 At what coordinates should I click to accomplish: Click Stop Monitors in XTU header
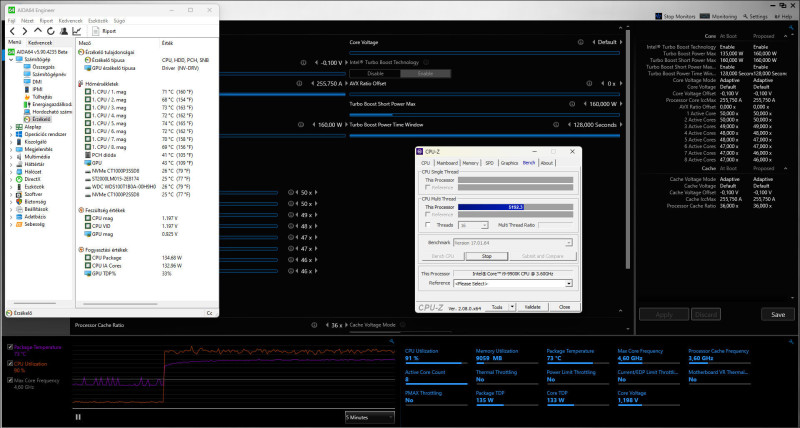coord(675,16)
